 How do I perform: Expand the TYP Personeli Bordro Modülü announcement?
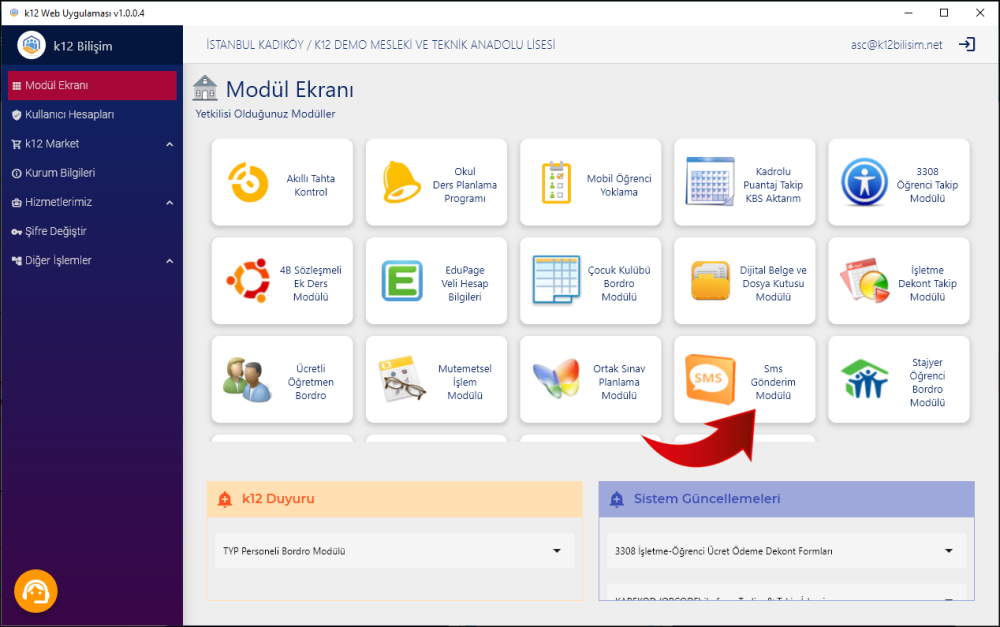tap(394, 550)
